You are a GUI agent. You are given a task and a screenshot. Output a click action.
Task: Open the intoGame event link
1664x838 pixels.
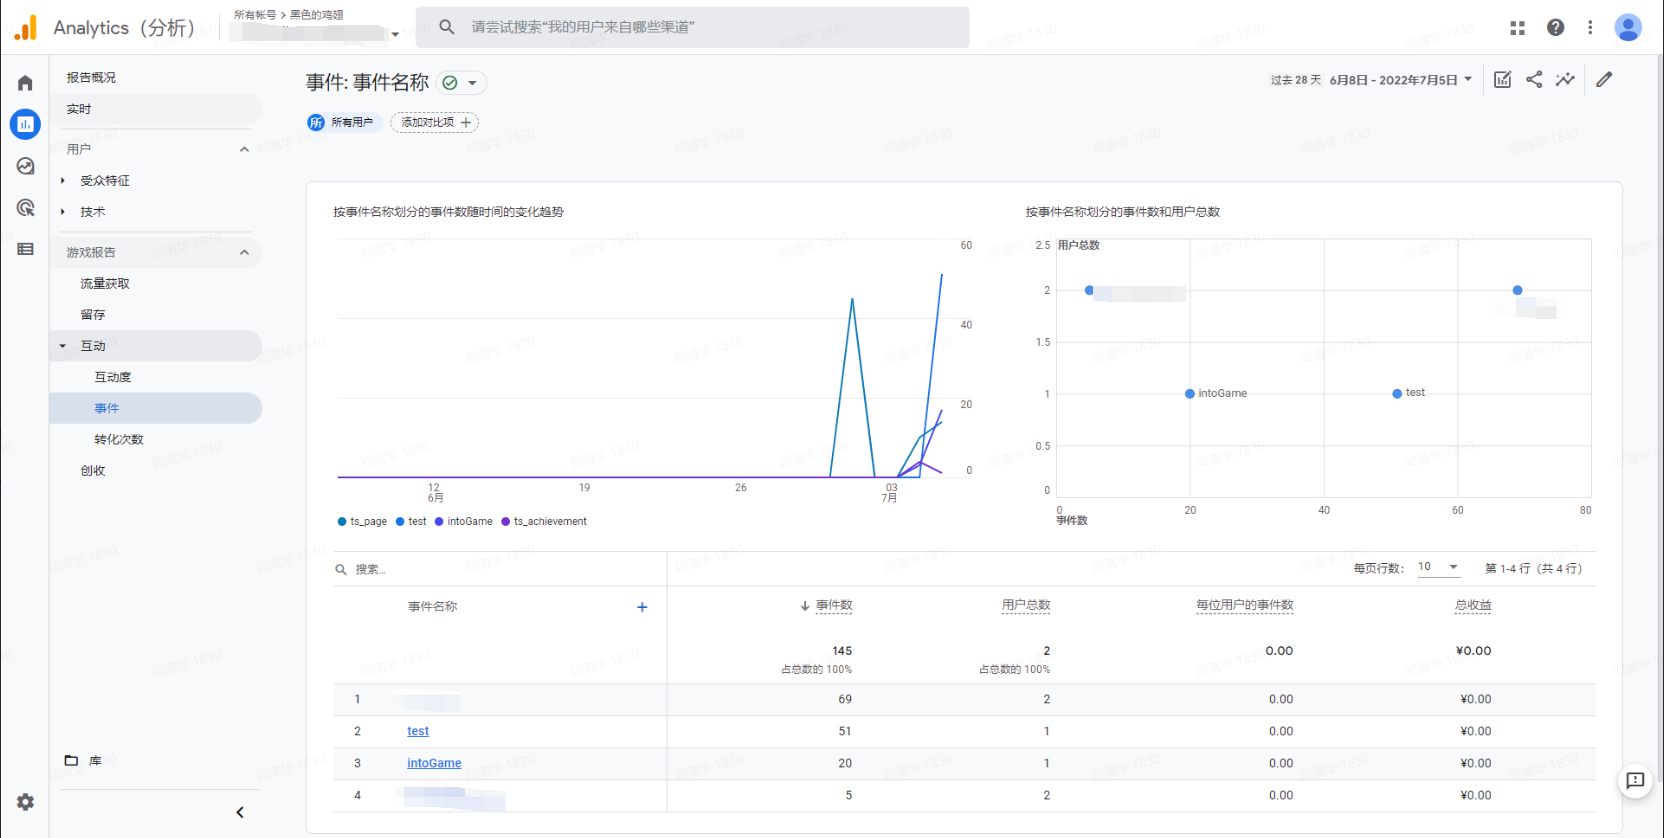coord(434,763)
